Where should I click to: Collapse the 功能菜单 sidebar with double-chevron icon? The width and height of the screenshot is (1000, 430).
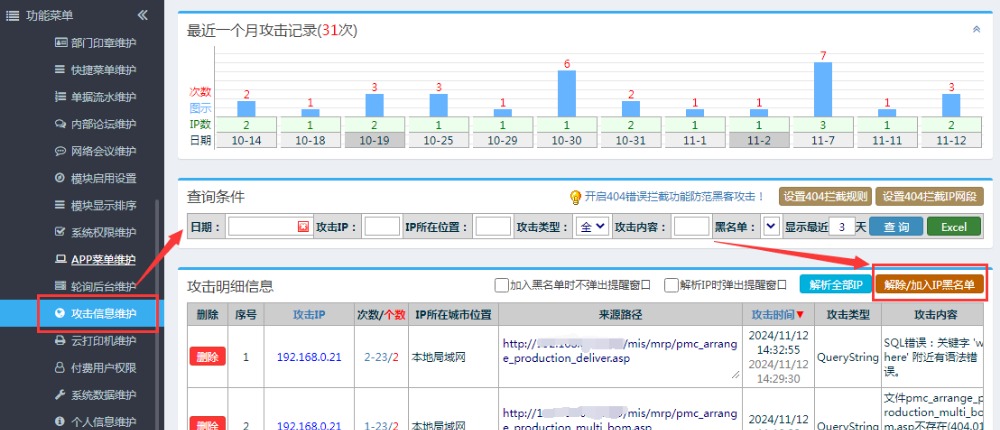point(143,15)
